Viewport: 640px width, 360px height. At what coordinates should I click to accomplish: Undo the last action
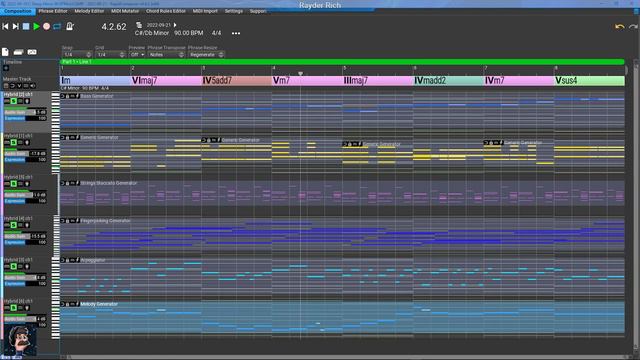tap(620, 27)
